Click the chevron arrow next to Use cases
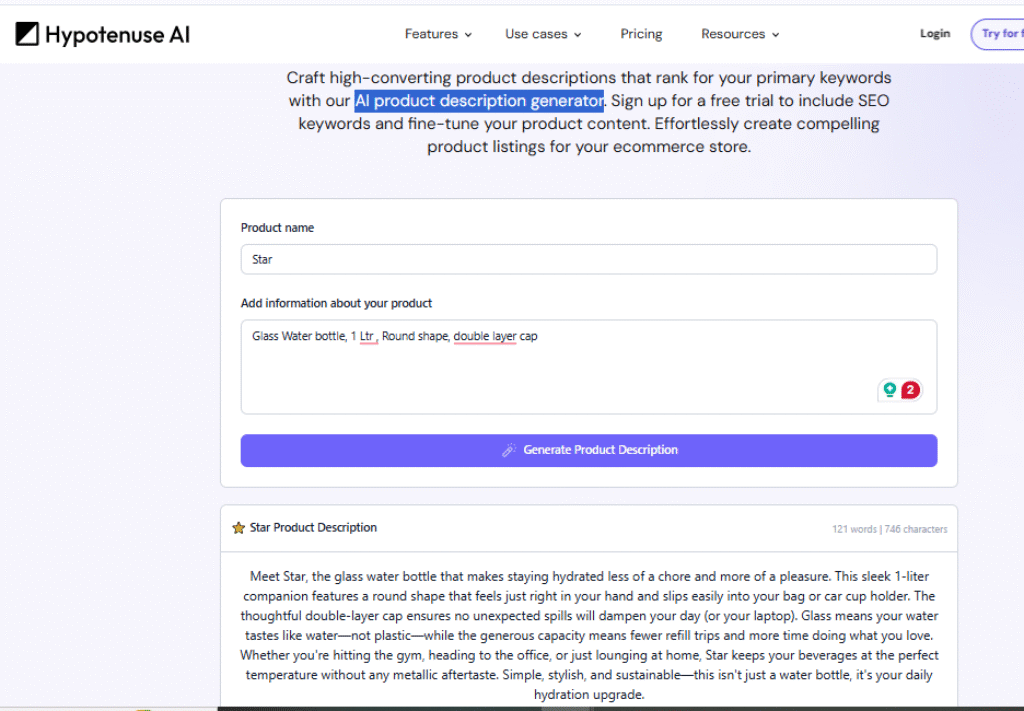 [577, 35]
